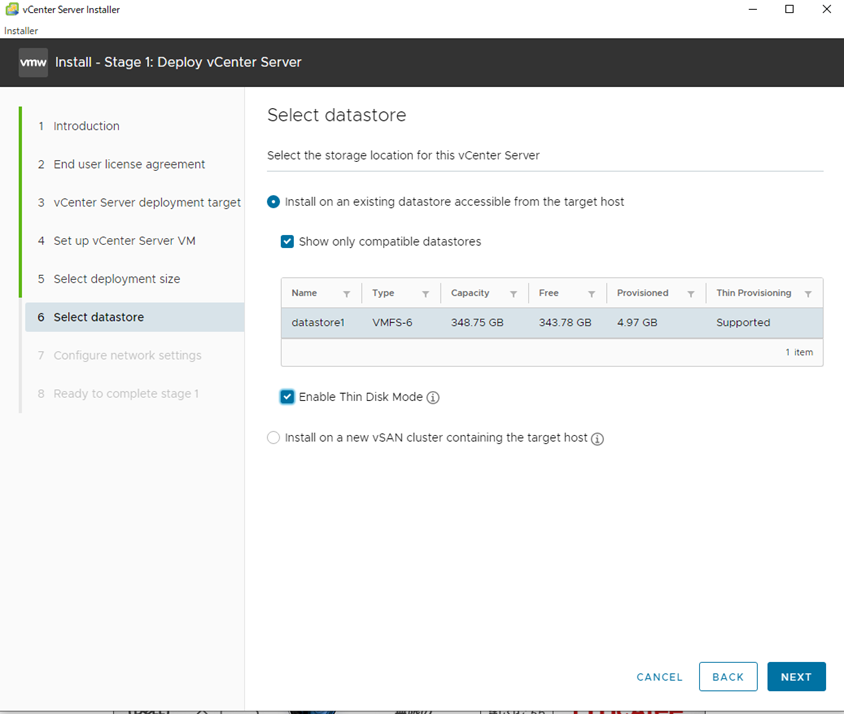The height and width of the screenshot is (714, 844).
Task: Click the BACK button
Action: (728, 677)
